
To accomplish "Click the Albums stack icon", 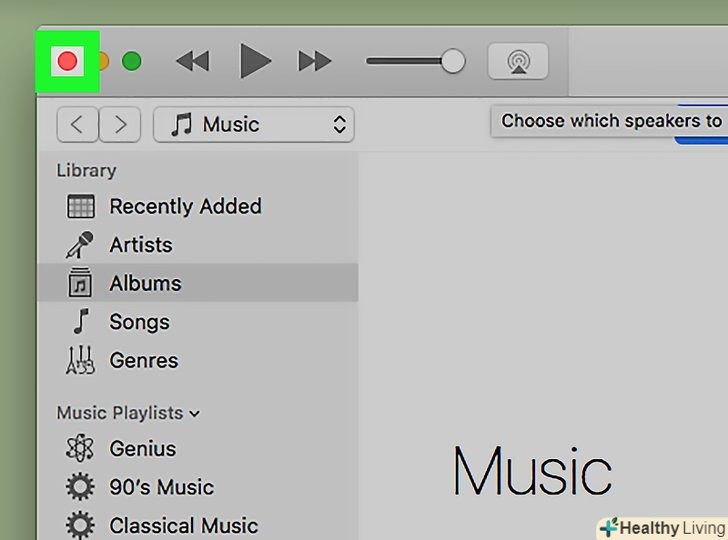I will click(x=80, y=282).
